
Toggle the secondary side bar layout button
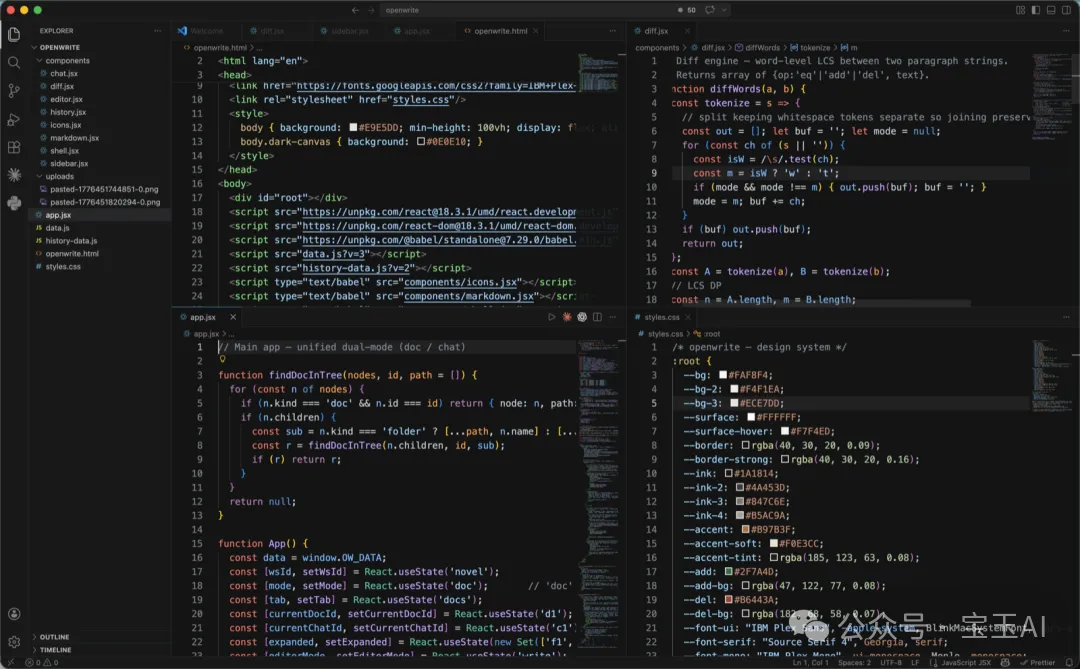[1066, 10]
